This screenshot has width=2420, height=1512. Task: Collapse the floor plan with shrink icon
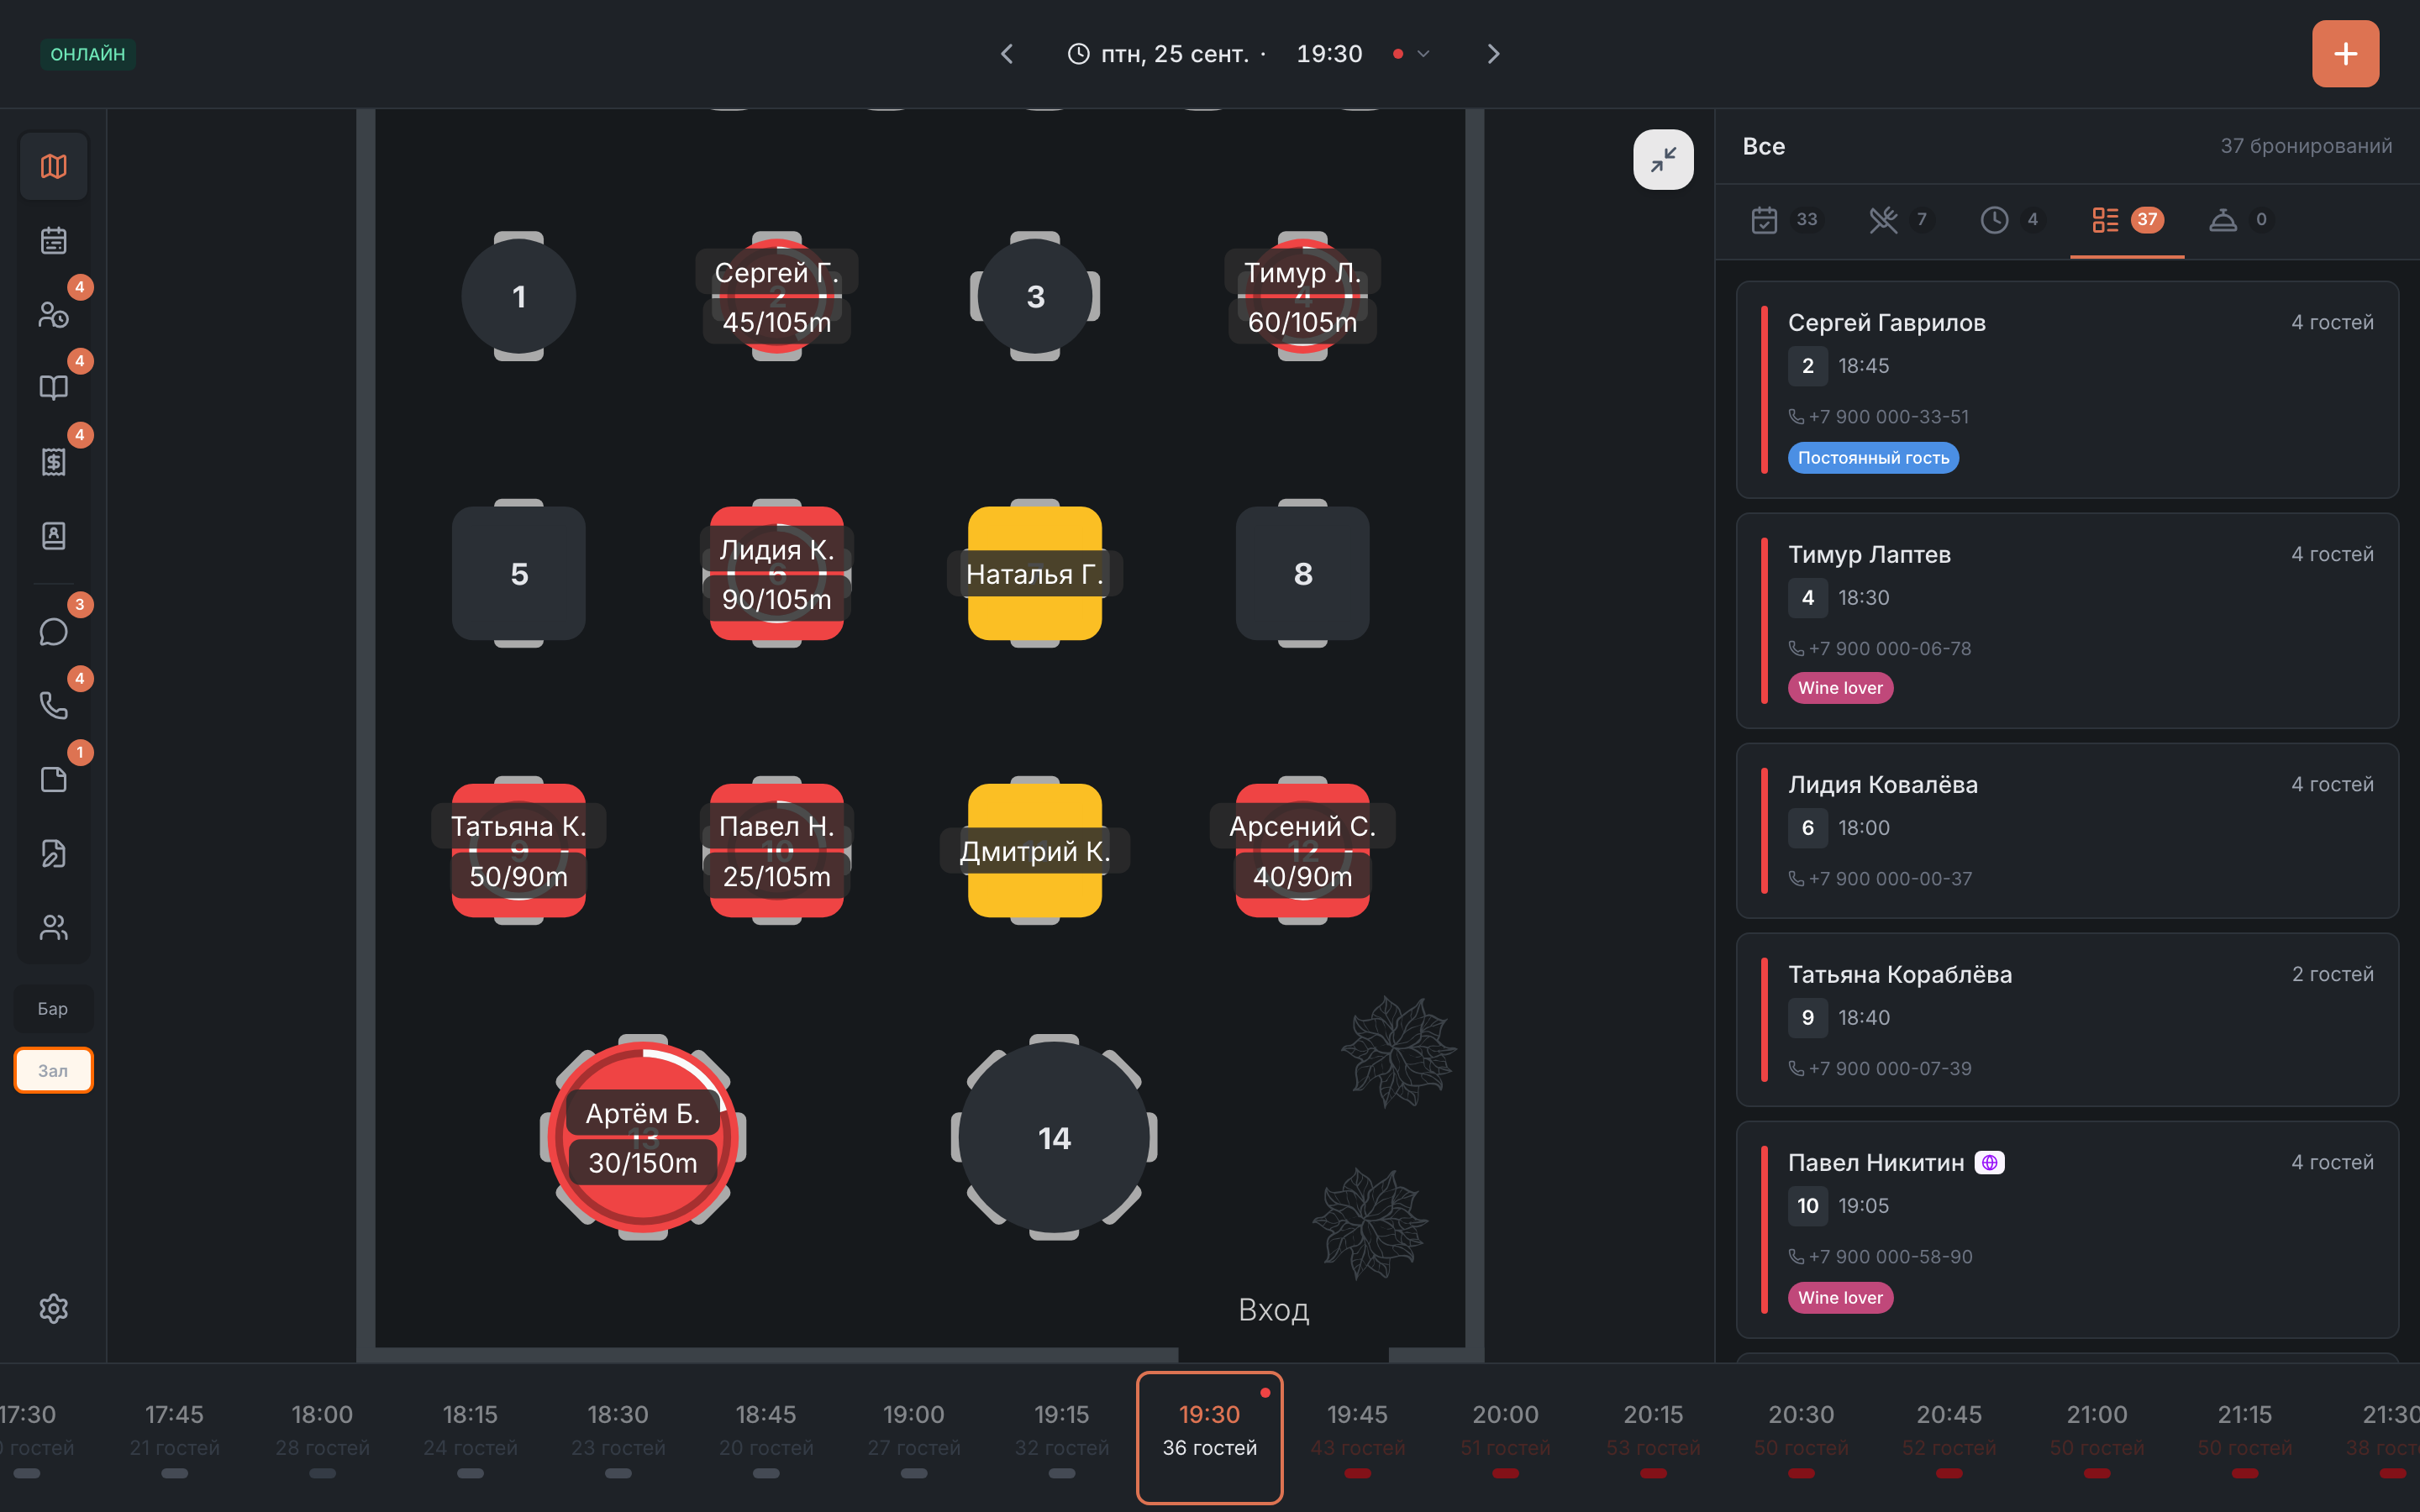pyautogui.click(x=1663, y=159)
